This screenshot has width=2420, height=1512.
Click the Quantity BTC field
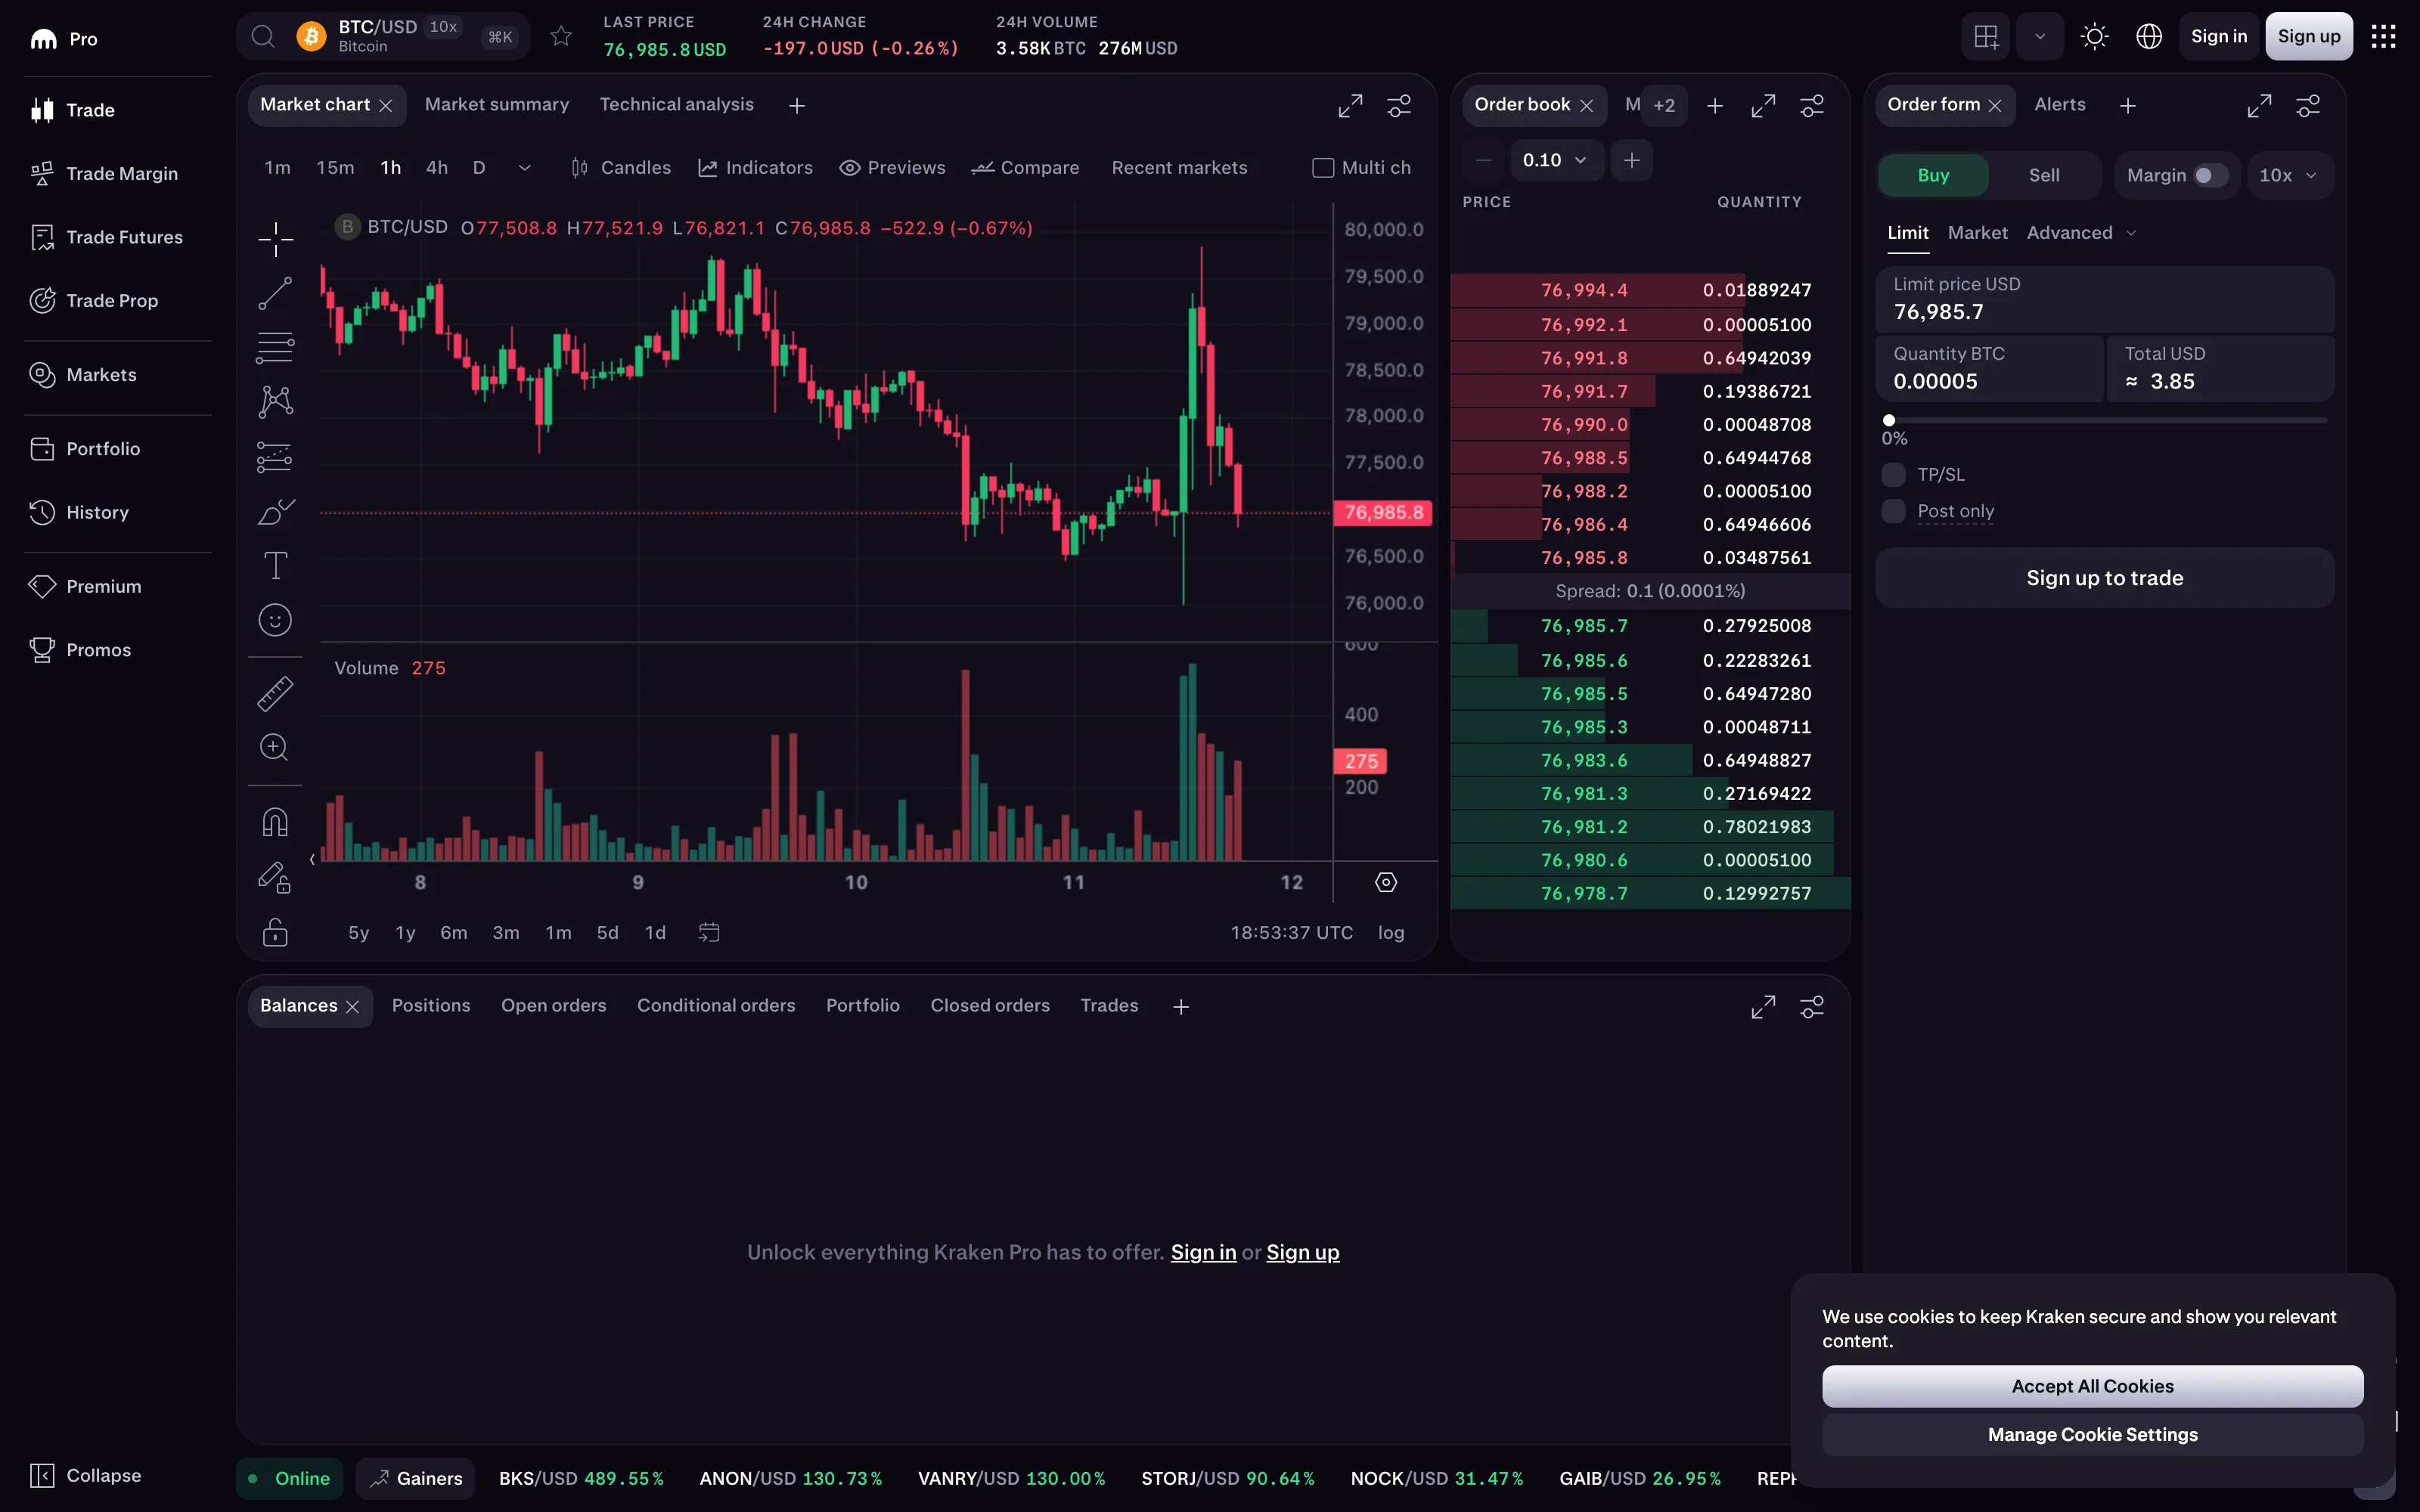(x=1989, y=369)
